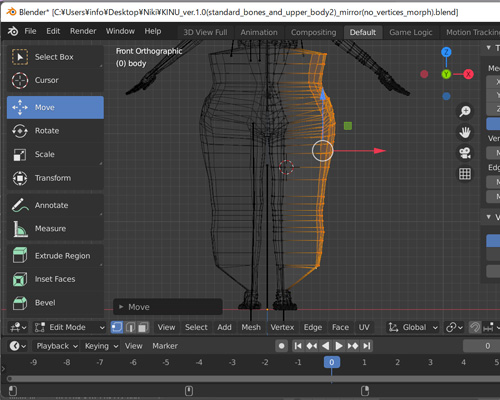The height and width of the screenshot is (400, 500).
Task: Click the X axis on navigation gizmo
Action: (468, 74)
